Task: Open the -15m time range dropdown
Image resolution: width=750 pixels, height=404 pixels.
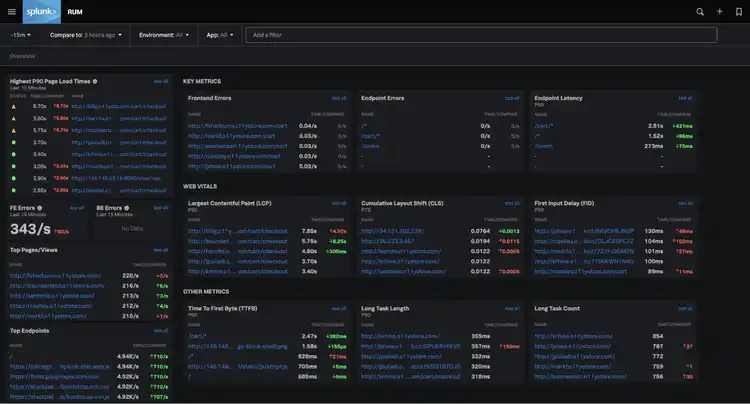Action: pyautogui.click(x=20, y=35)
